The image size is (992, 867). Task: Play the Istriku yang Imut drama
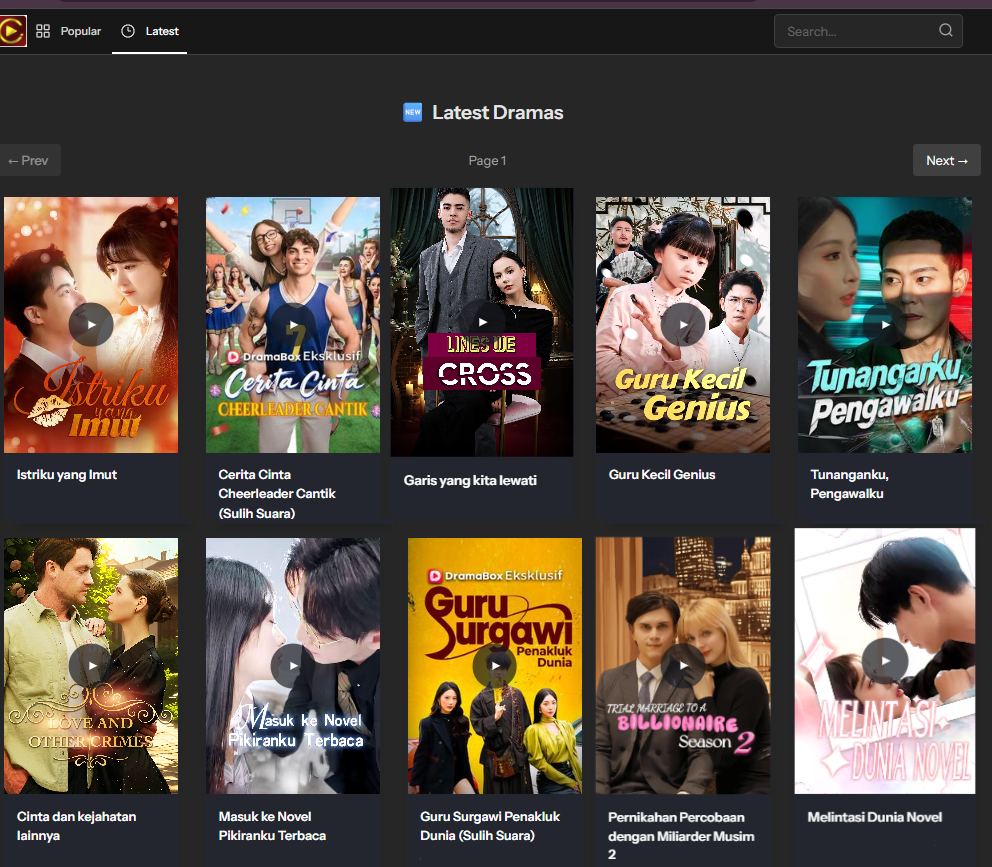pyautogui.click(x=91, y=324)
